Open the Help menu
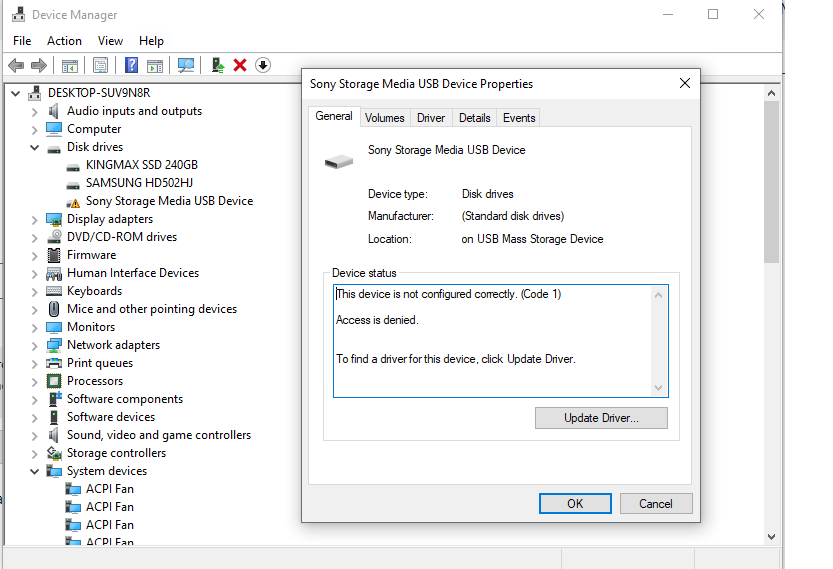The width and height of the screenshot is (833, 569). [x=151, y=41]
